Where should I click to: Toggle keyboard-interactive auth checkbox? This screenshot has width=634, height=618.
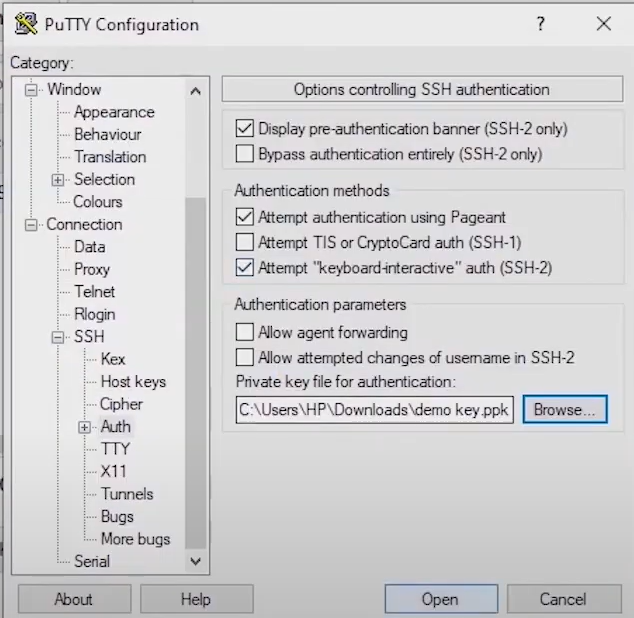pyautogui.click(x=245, y=267)
